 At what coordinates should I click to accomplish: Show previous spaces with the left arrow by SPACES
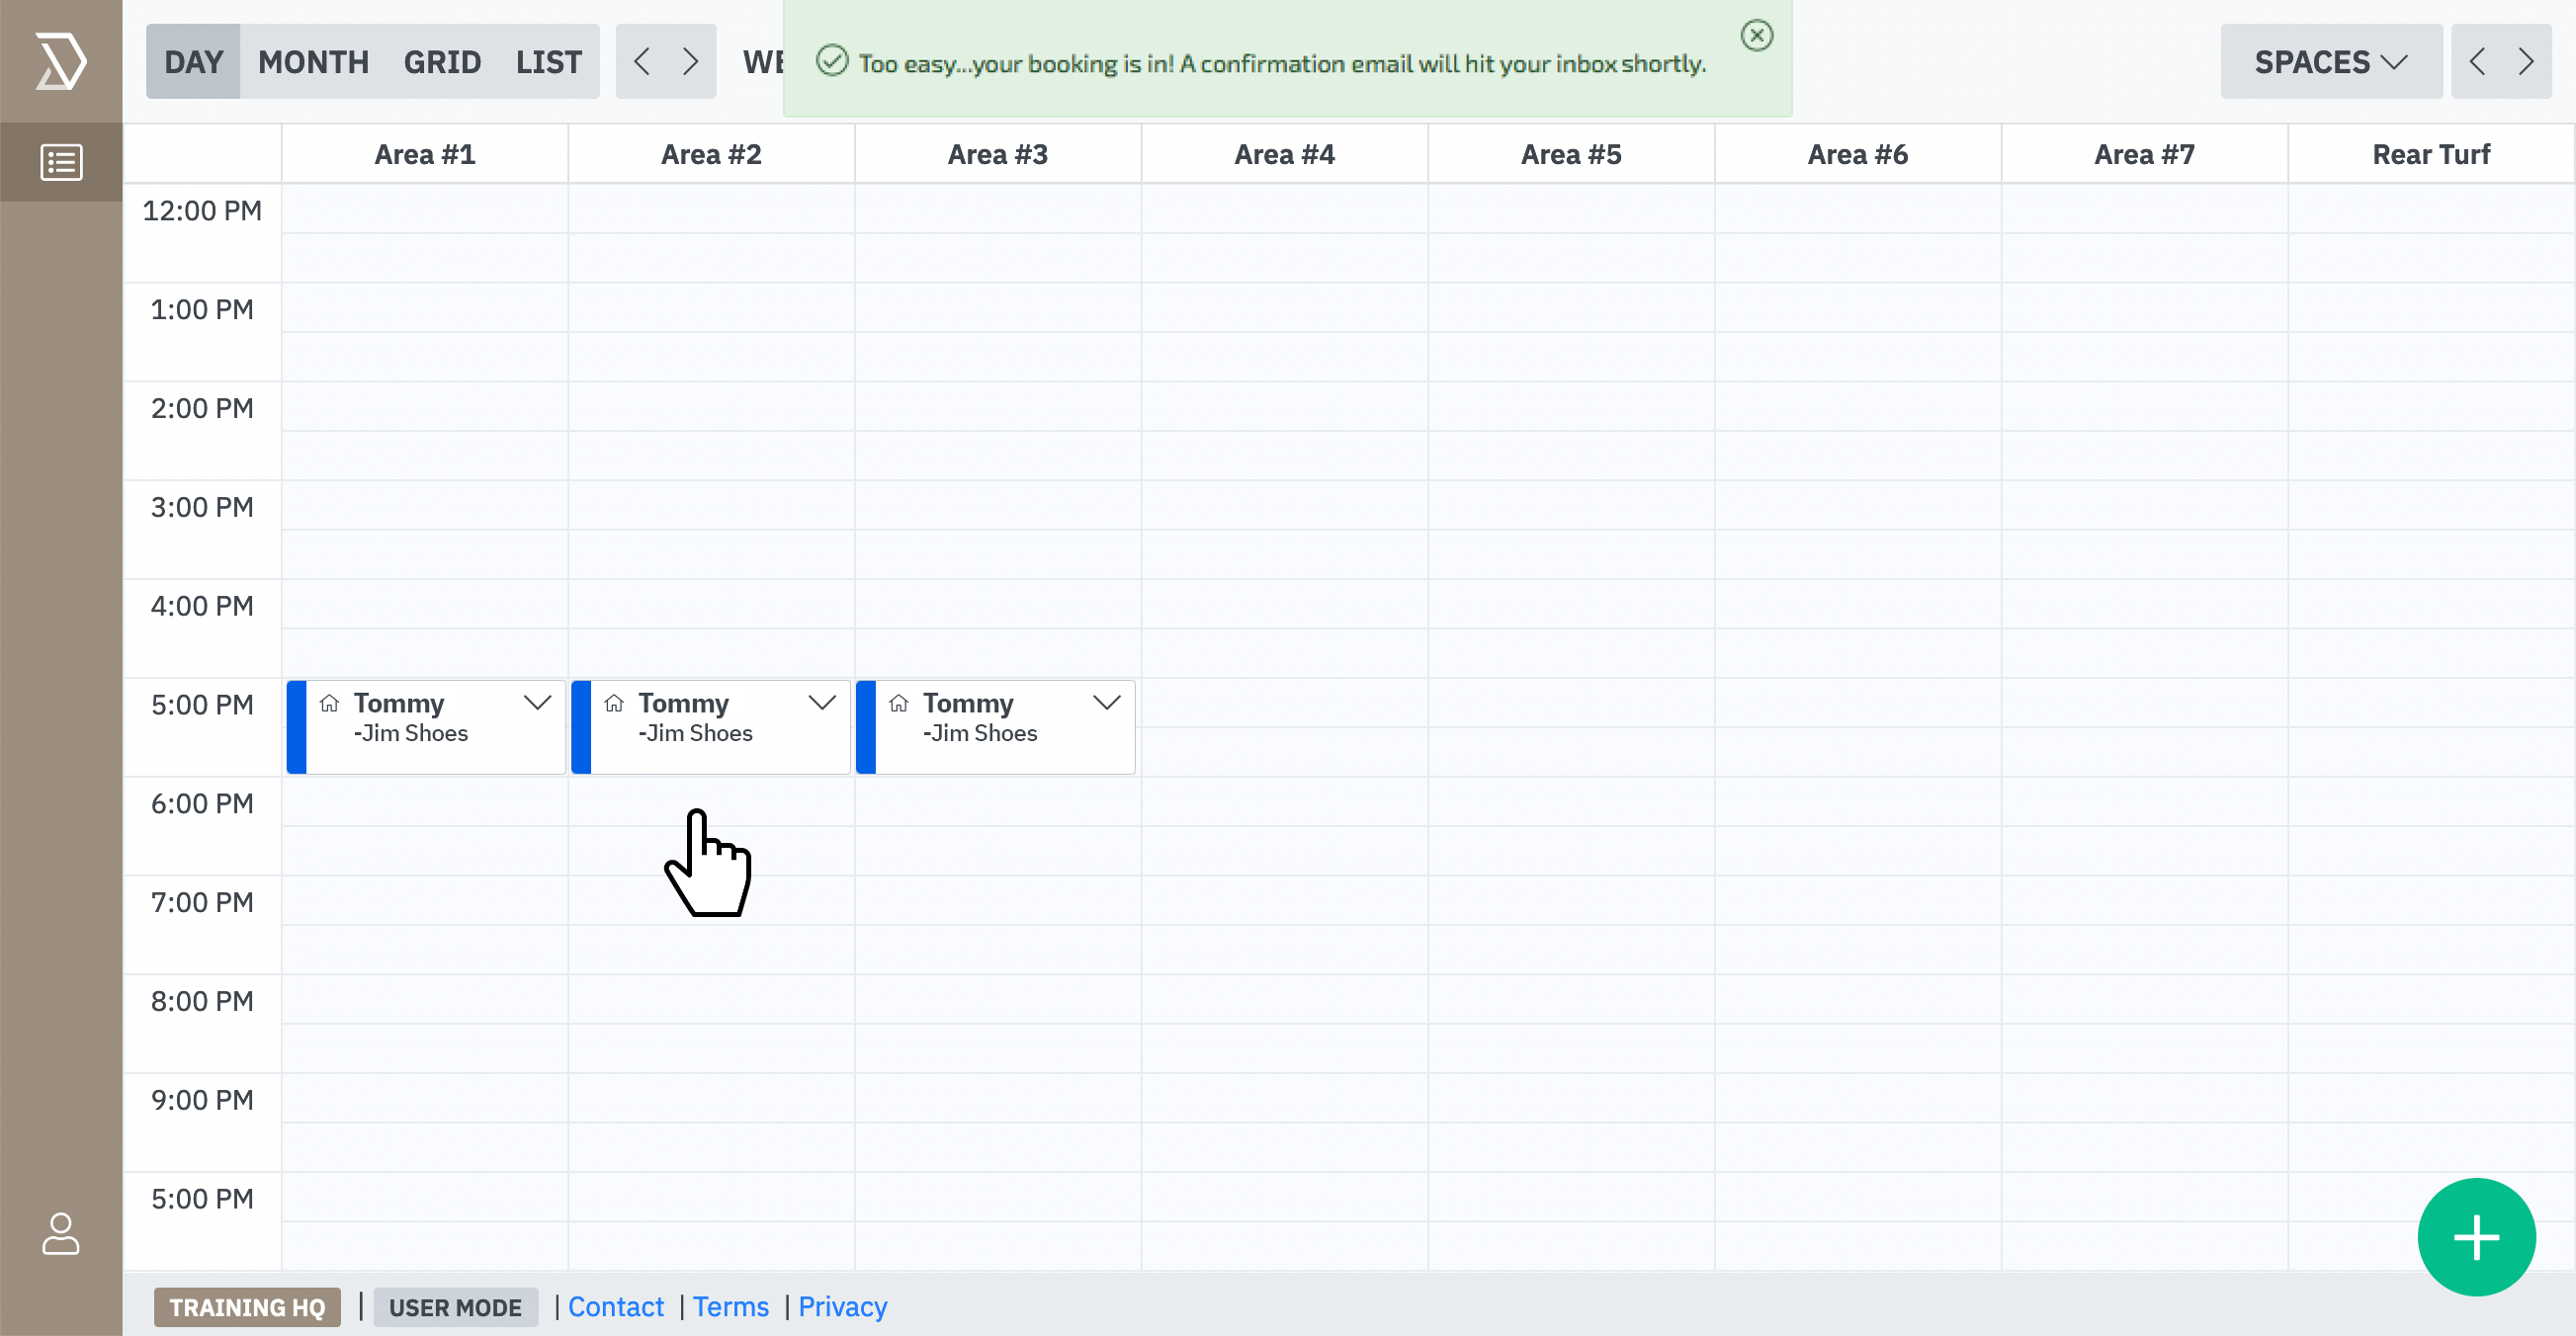coord(2477,61)
